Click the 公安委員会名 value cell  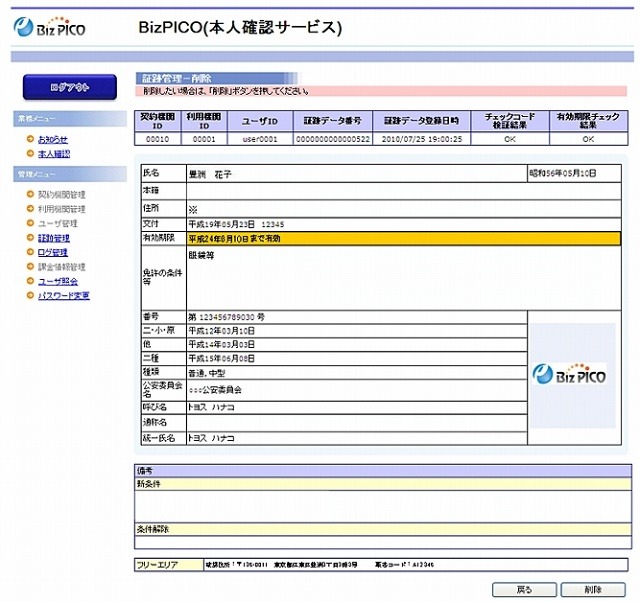tap(357, 390)
